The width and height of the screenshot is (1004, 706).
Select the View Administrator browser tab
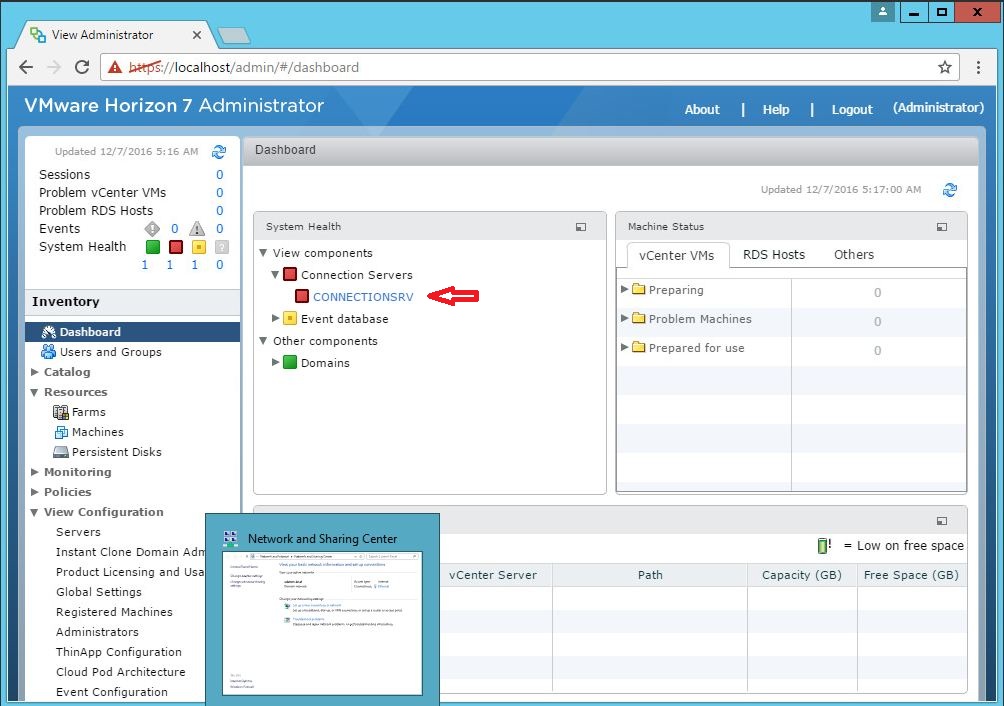coord(115,35)
